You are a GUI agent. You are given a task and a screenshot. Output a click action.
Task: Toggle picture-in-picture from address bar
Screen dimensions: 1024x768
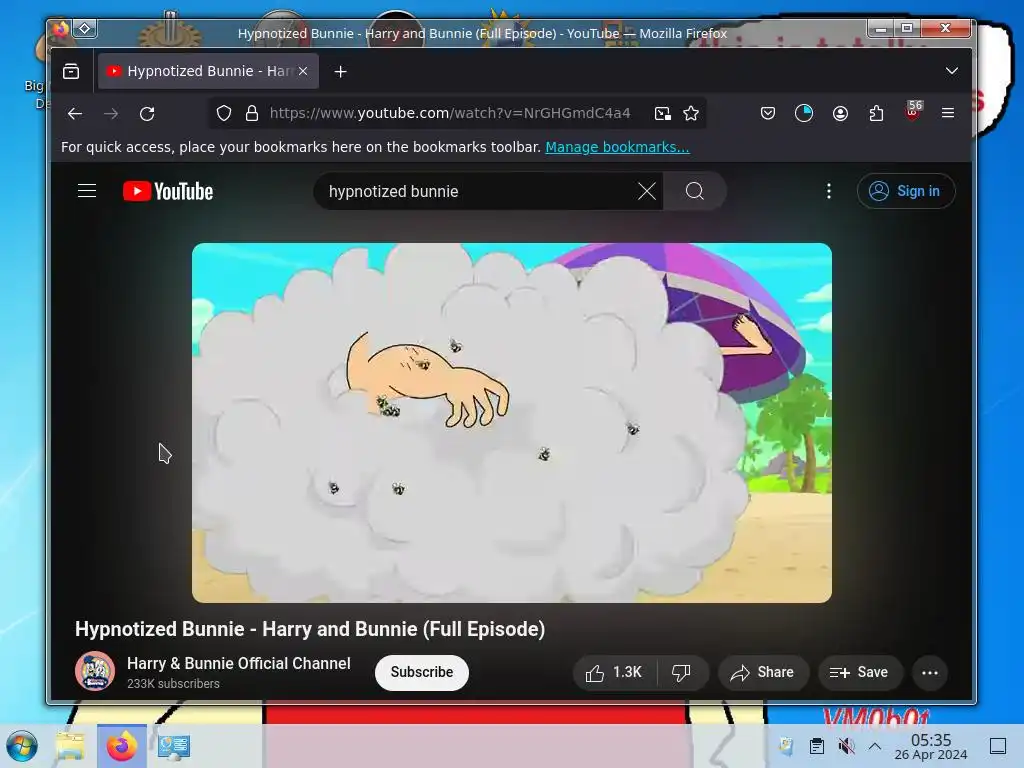pos(663,114)
